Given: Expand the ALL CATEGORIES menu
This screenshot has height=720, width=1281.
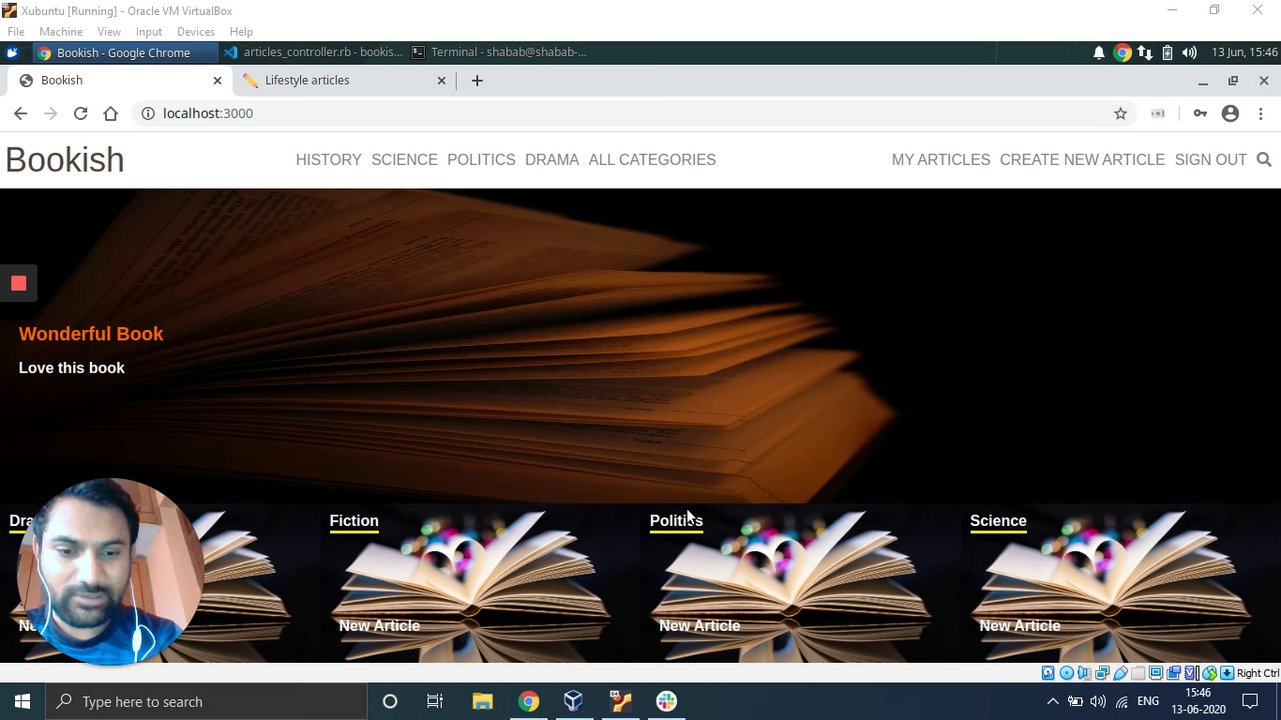Looking at the screenshot, I should click(652, 160).
